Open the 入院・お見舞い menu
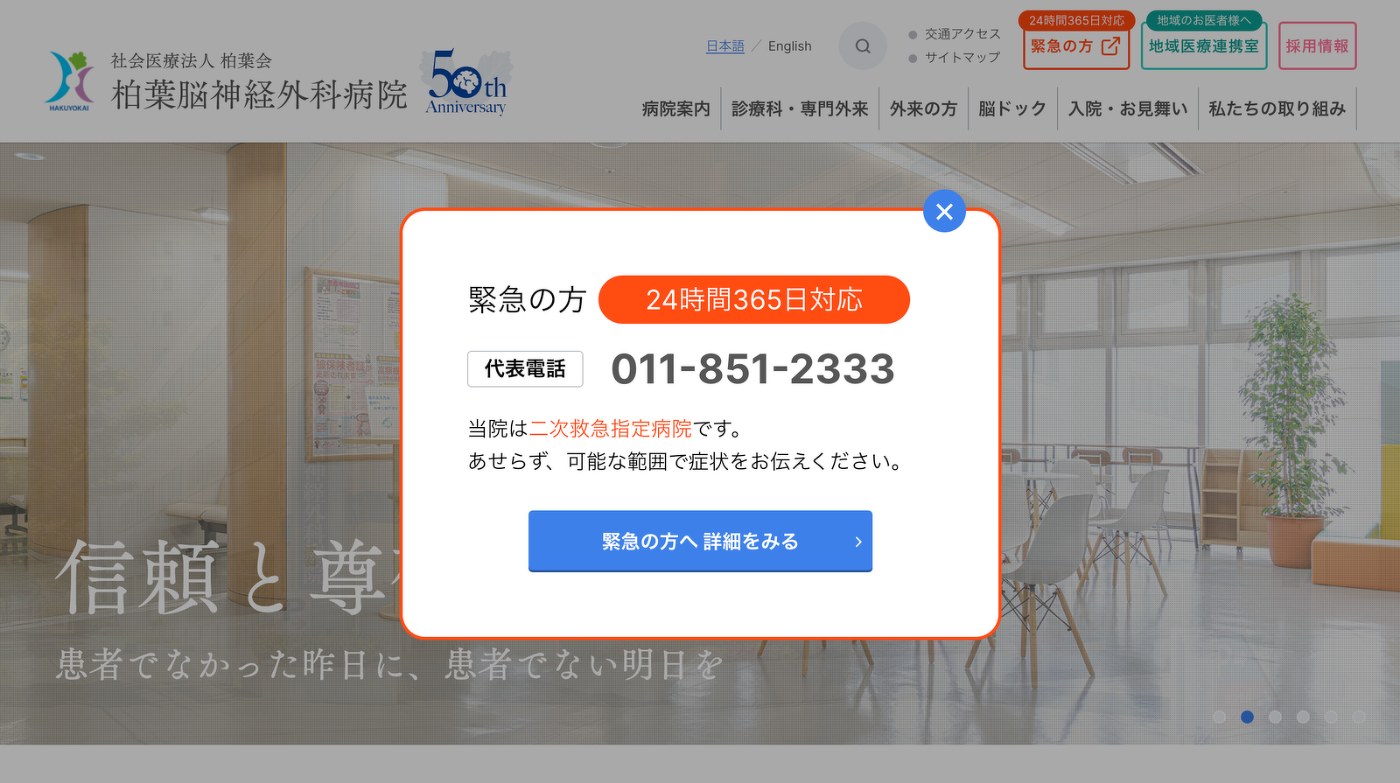 pyautogui.click(x=1127, y=108)
